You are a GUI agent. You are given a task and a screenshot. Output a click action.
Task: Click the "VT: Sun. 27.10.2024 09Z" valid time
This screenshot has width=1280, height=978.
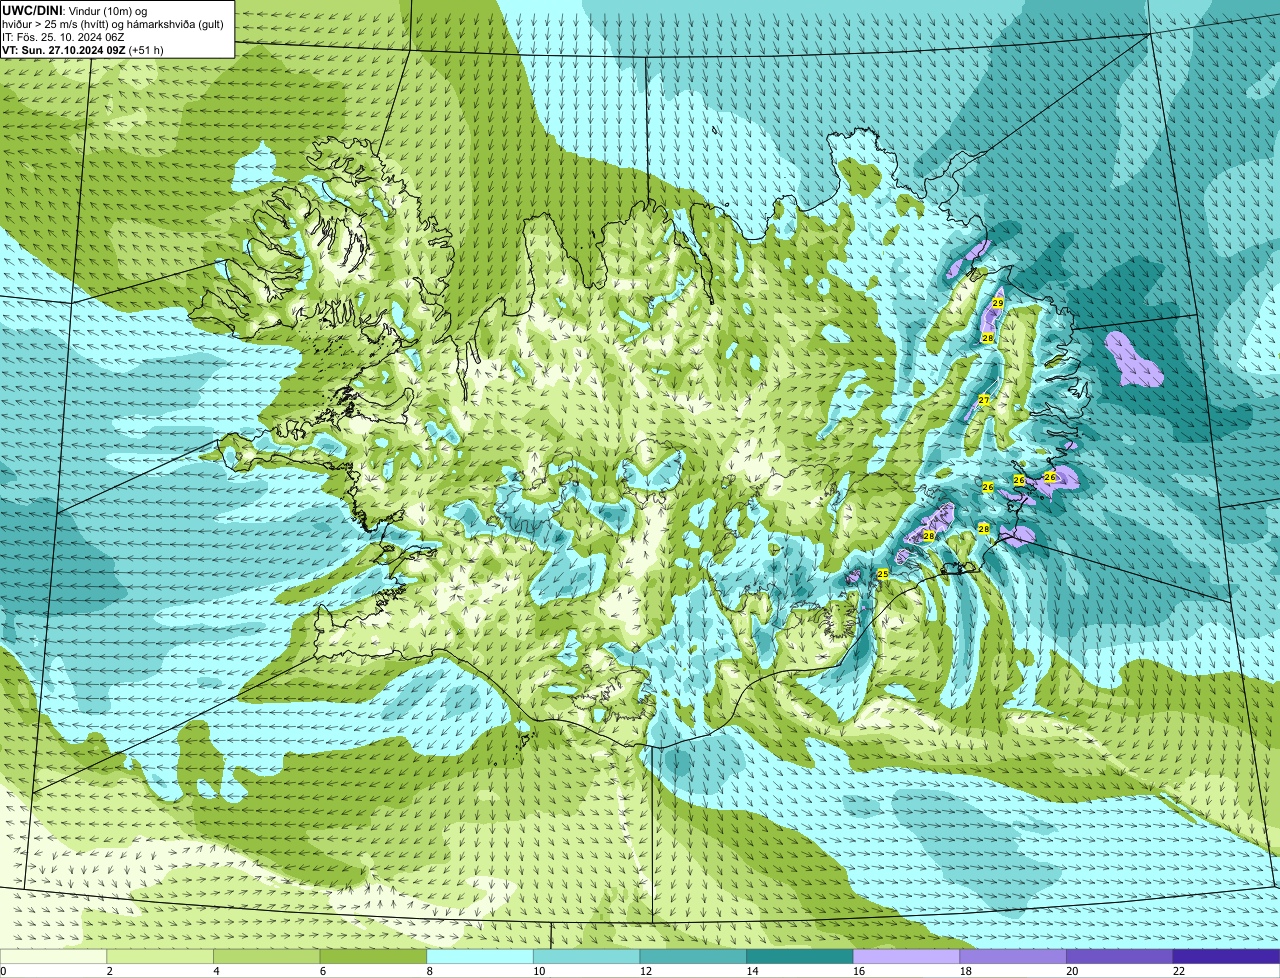63,50
